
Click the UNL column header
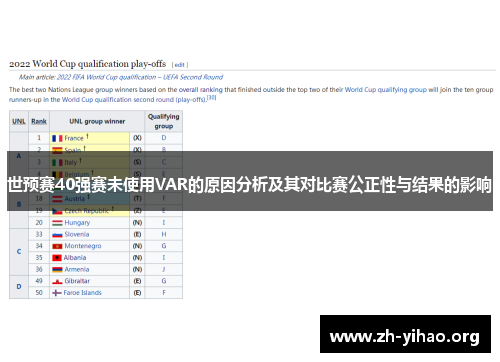click(x=19, y=121)
